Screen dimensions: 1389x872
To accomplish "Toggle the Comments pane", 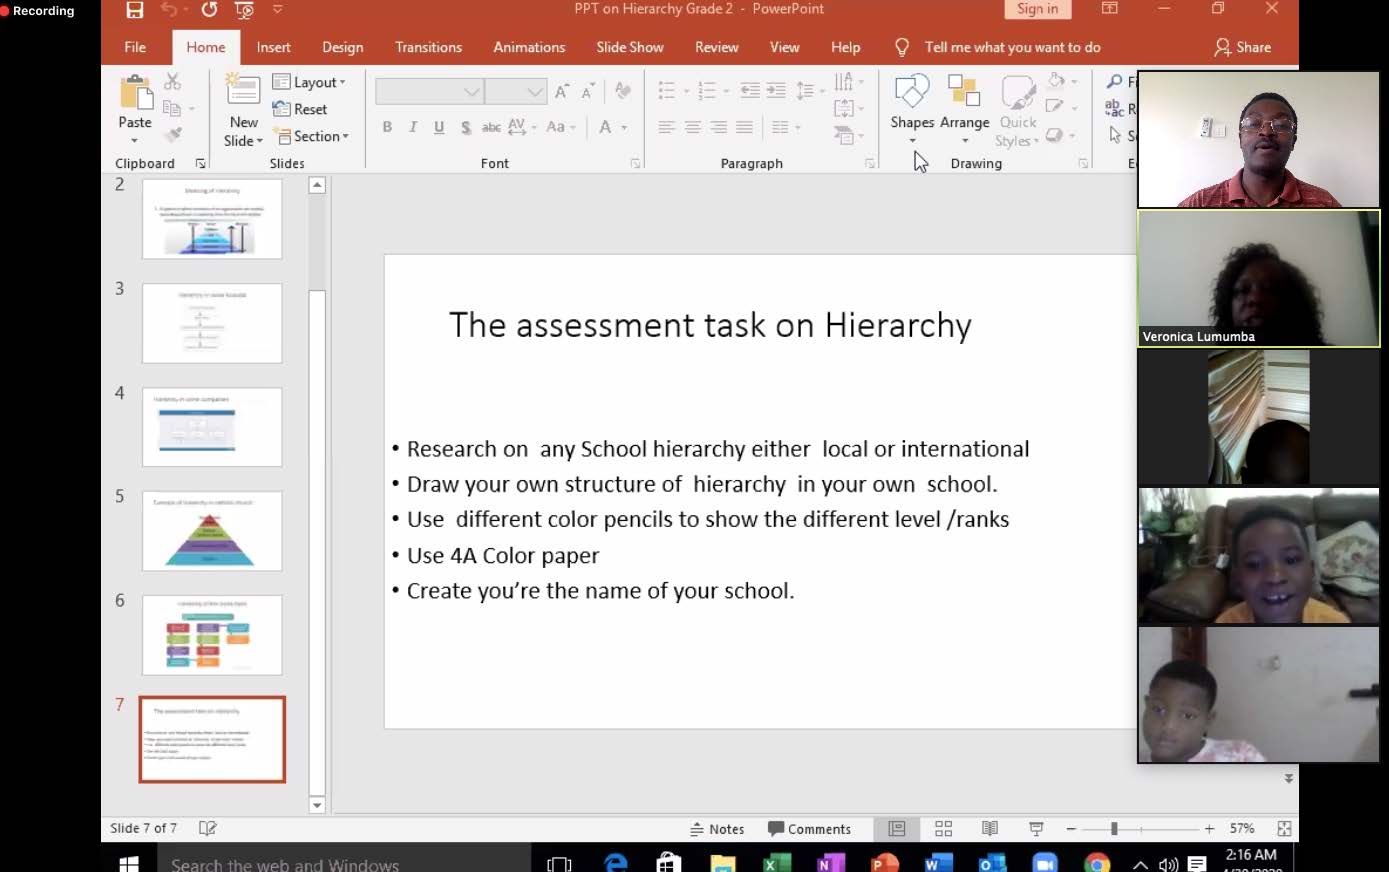I will click(x=809, y=829).
